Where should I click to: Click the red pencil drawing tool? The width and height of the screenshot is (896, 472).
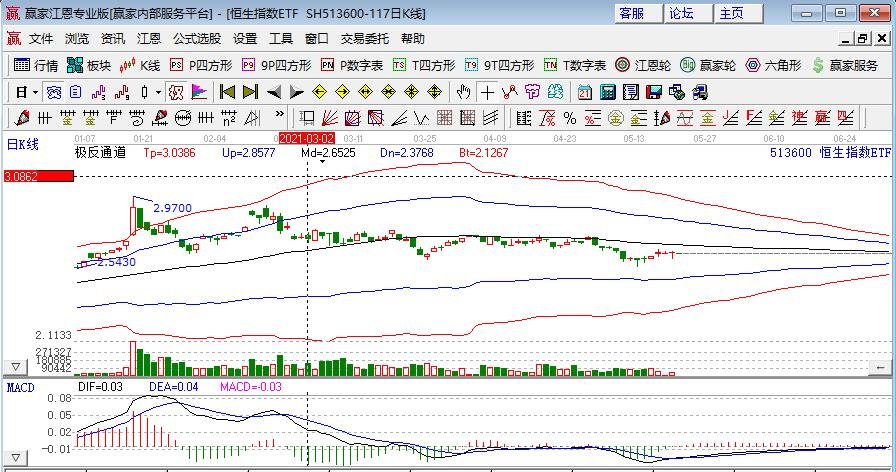click(x=22, y=118)
